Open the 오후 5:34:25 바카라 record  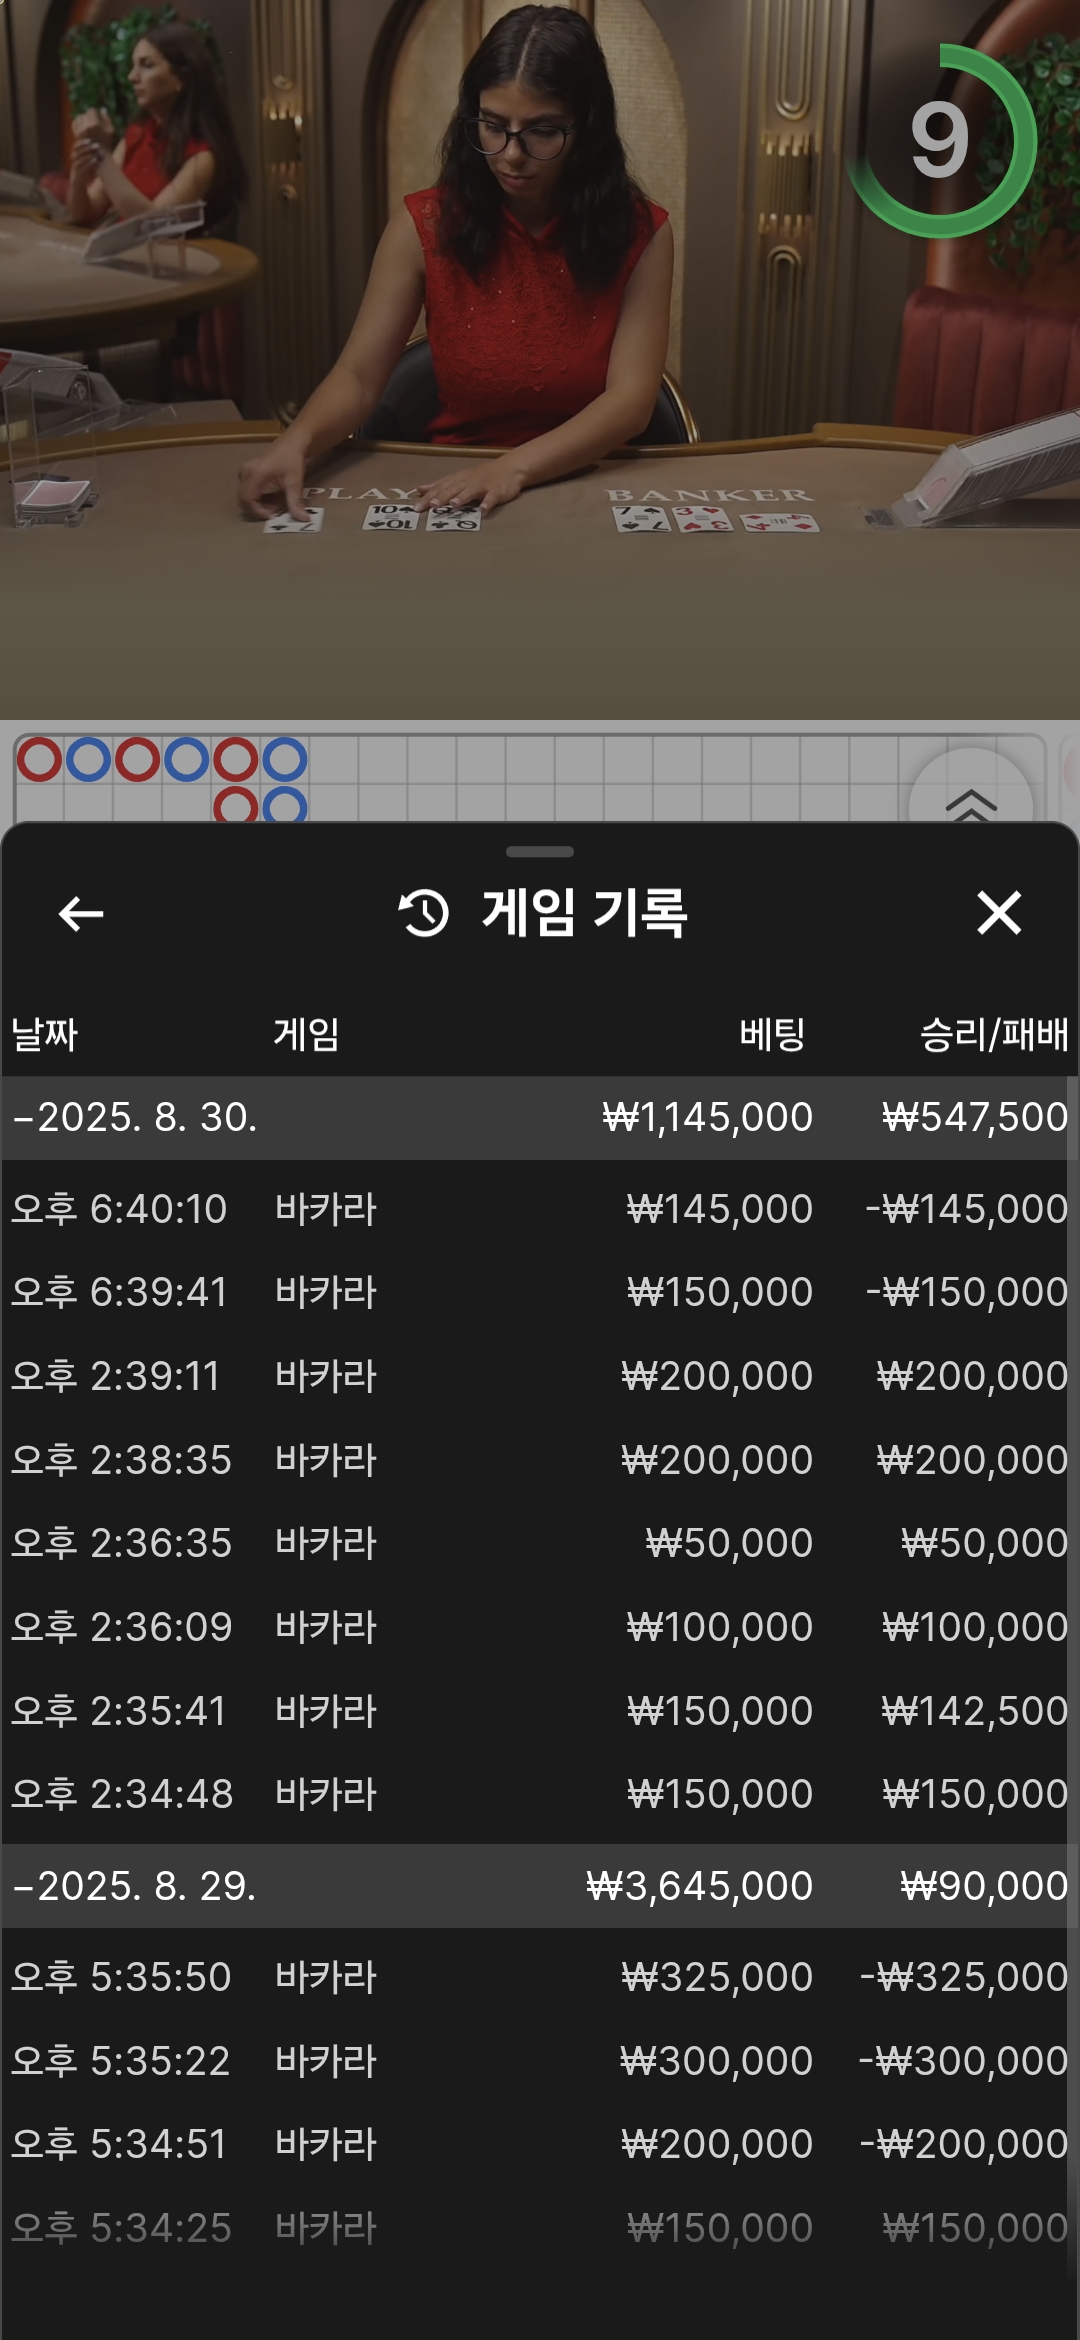pos(540,2228)
